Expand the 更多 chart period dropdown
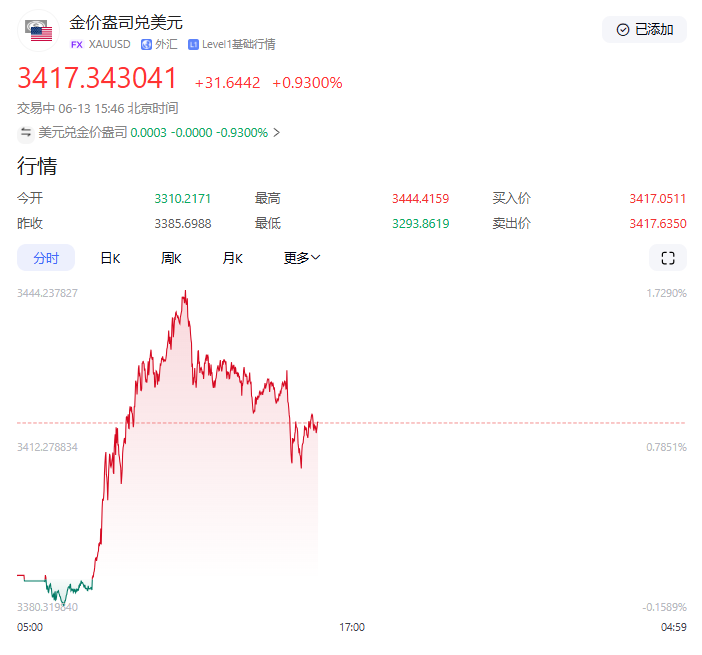Image resolution: width=702 pixels, height=655 pixels. [x=301, y=258]
